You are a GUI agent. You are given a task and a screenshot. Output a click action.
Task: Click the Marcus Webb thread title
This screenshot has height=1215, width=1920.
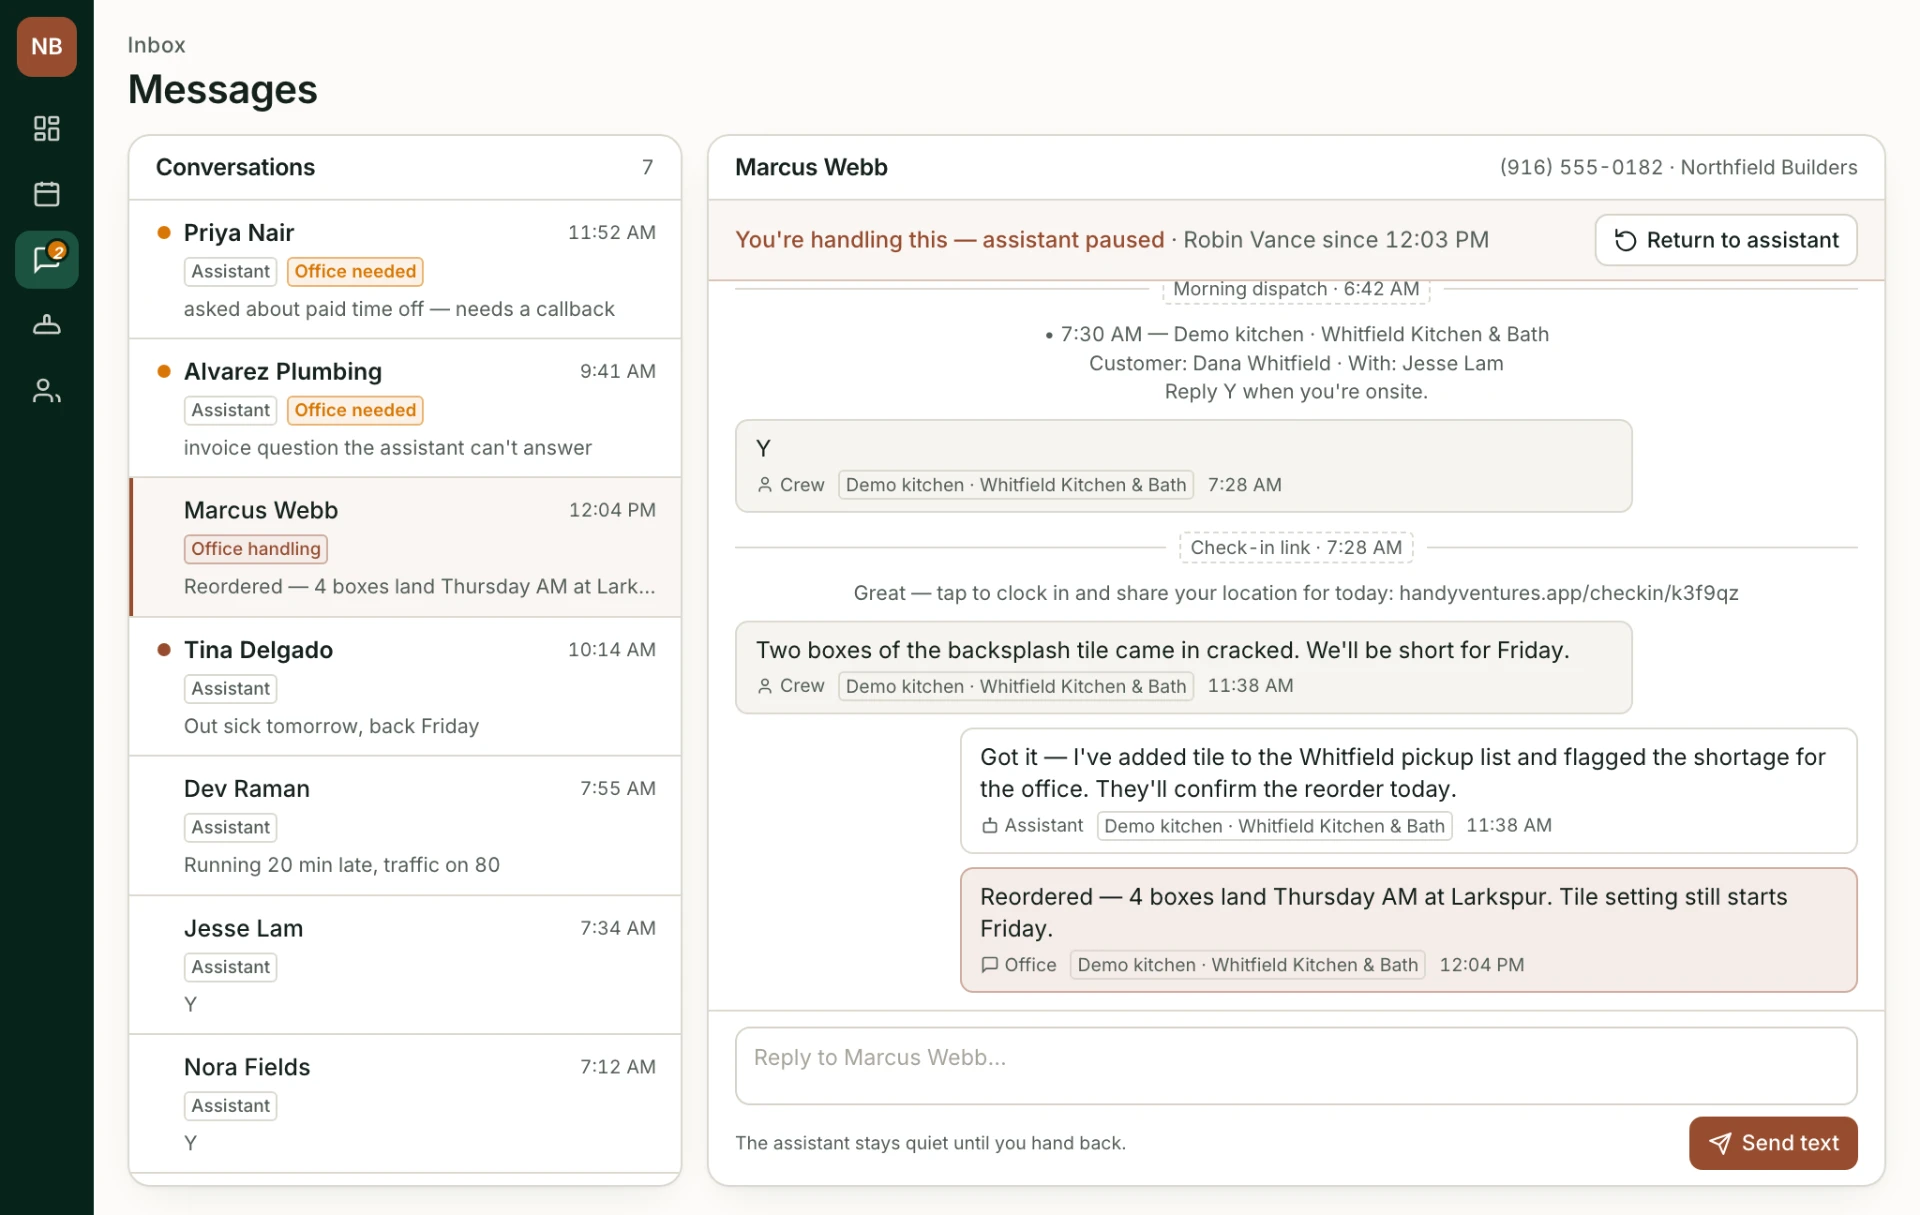(811, 167)
